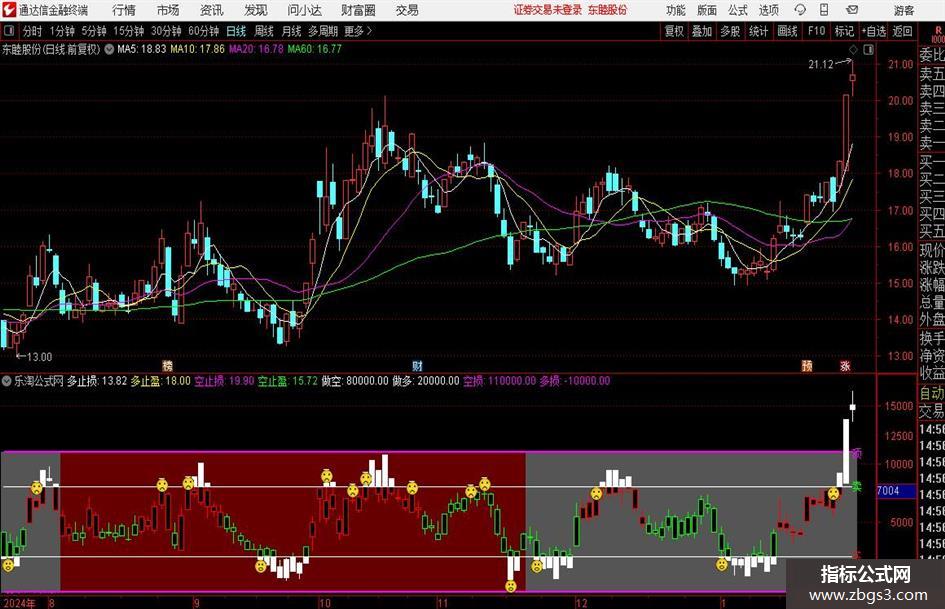Click the 多股 multi-stock button
Viewport: 945px width, 609px height.
coord(730,31)
